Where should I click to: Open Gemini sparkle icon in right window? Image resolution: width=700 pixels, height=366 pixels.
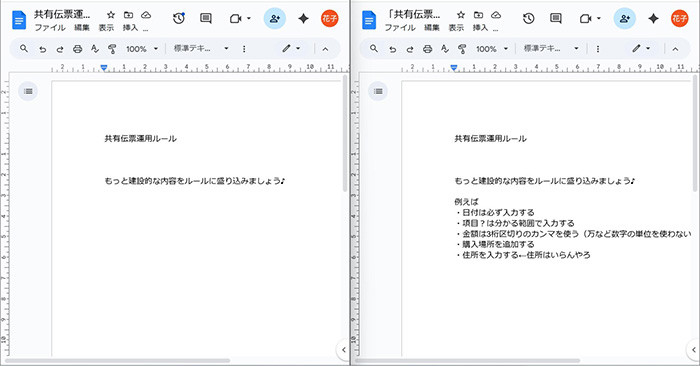[654, 18]
